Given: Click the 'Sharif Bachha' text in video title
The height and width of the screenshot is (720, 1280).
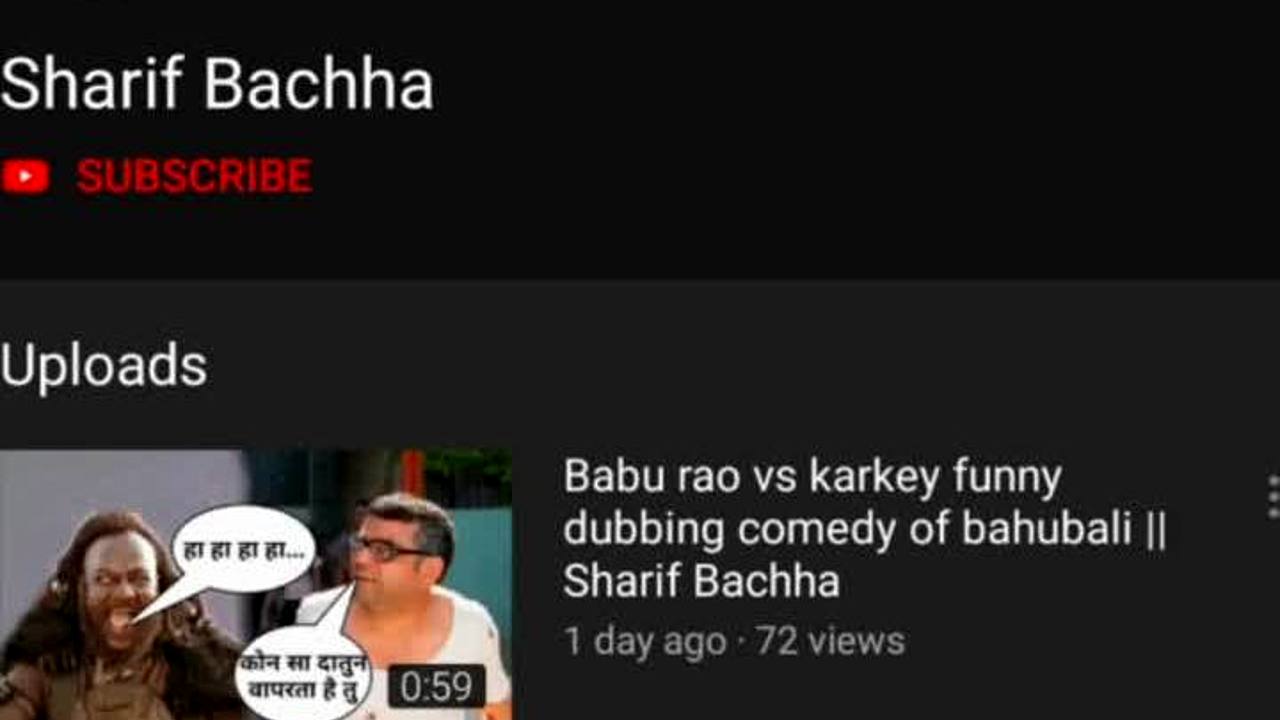Looking at the screenshot, I should click(x=701, y=581).
